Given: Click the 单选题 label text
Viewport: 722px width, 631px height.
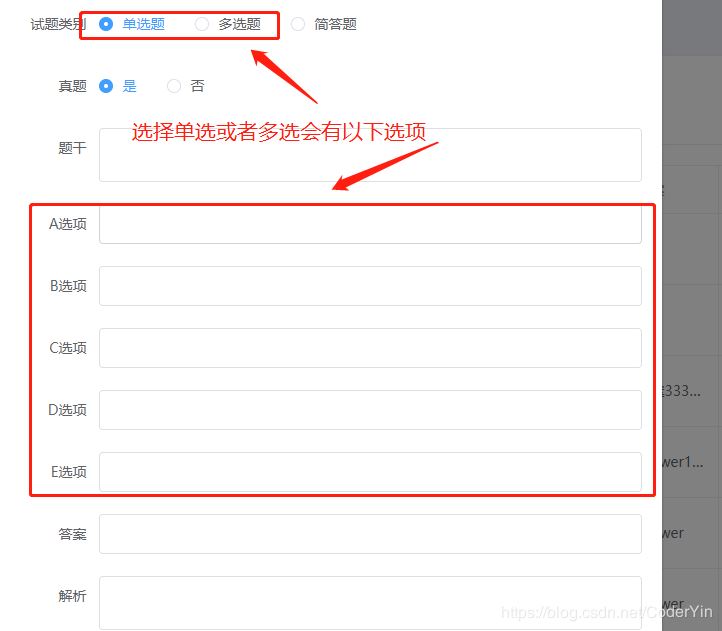Looking at the screenshot, I should [x=144, y=24].
